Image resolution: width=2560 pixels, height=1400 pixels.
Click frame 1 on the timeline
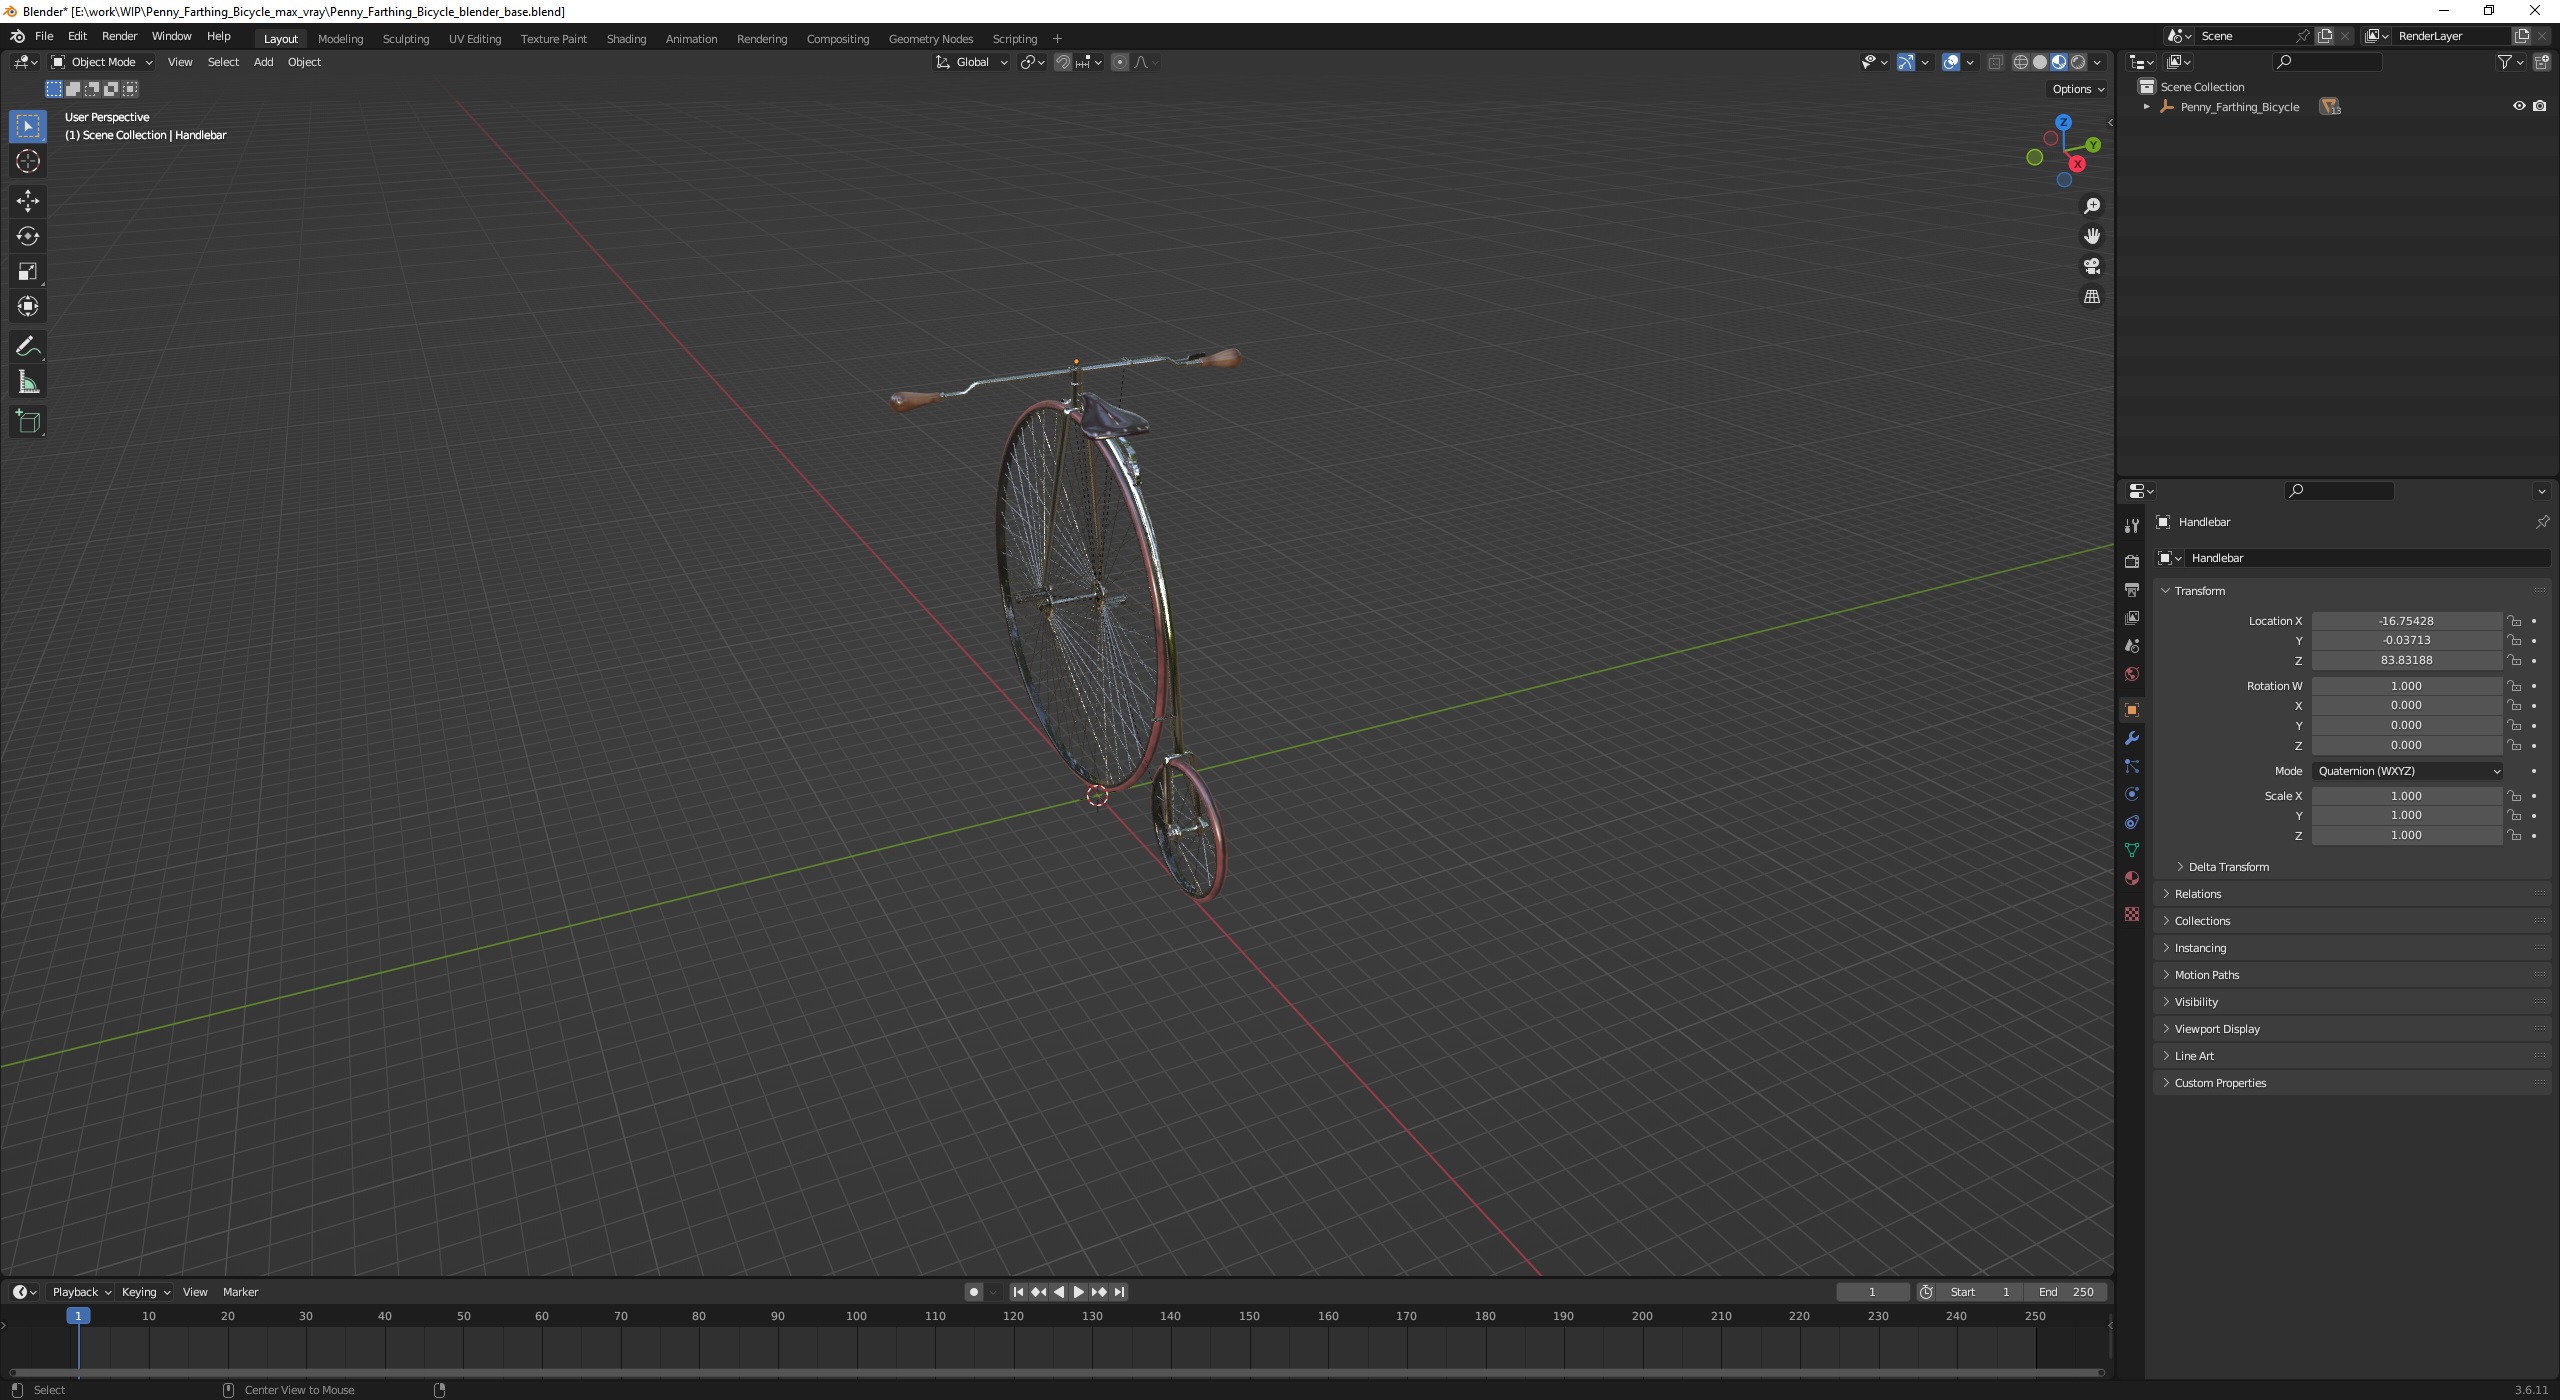pyautogui.click(x=76, y=1317)
